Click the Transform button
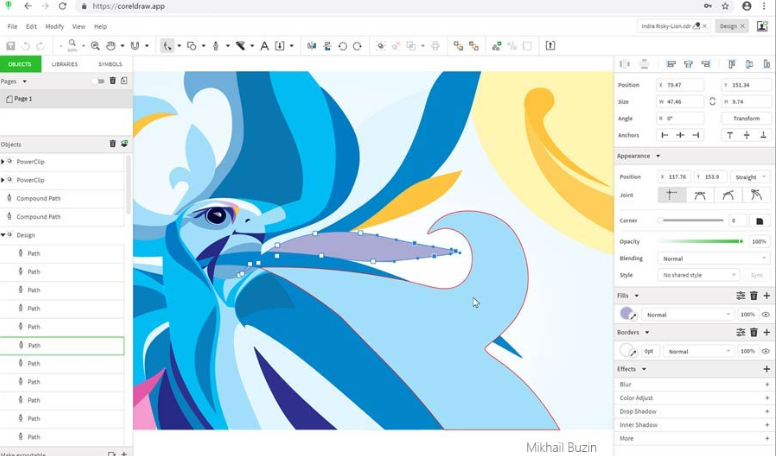The image size is (777, 456). click(746, 118)
